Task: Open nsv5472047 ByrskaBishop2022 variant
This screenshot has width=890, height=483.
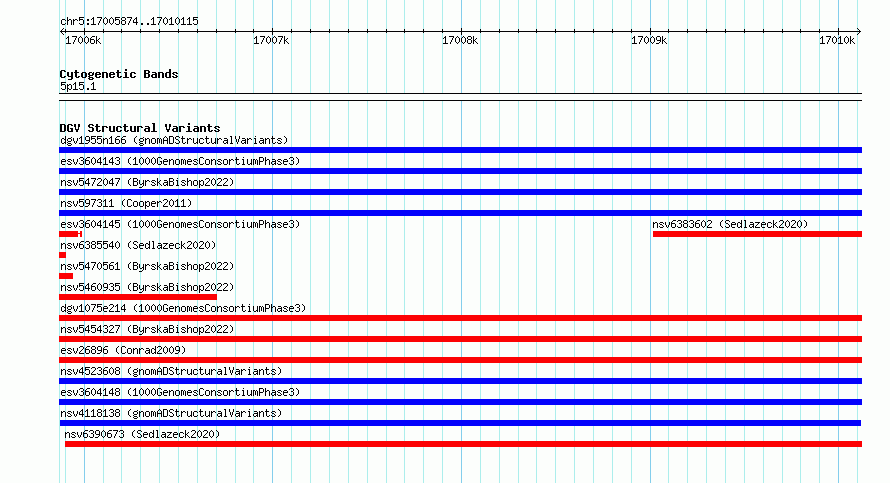Action: pos(147,182)
